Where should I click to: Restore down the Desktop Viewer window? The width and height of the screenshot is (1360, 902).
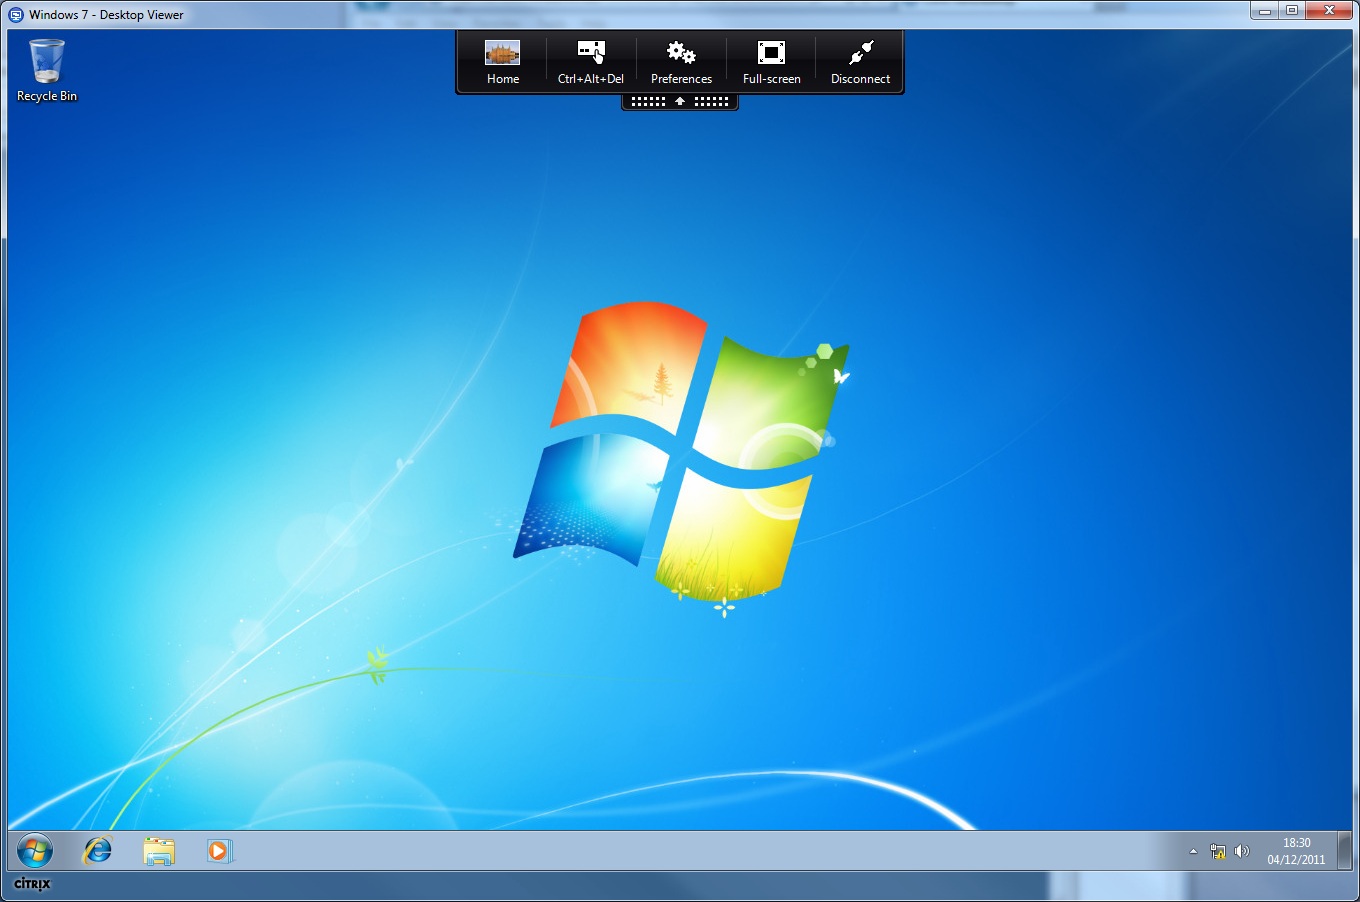(x=1292, y=11)
